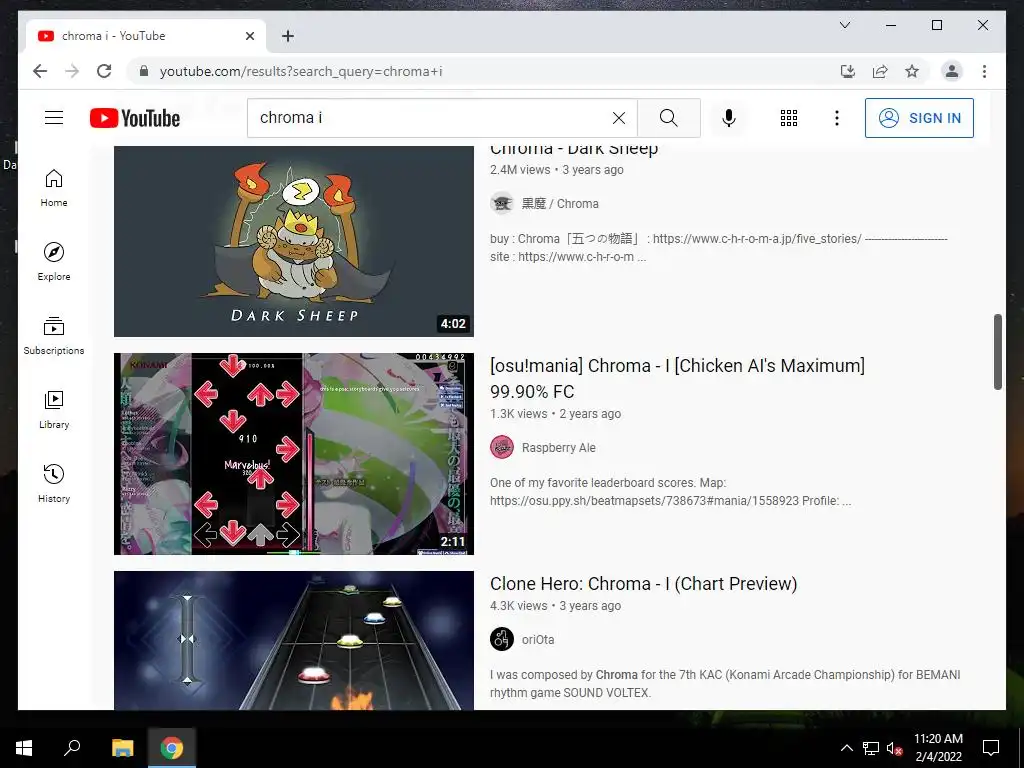Open the oriOta channel name
The image size is (1024, 768).
tap(537, 640)
